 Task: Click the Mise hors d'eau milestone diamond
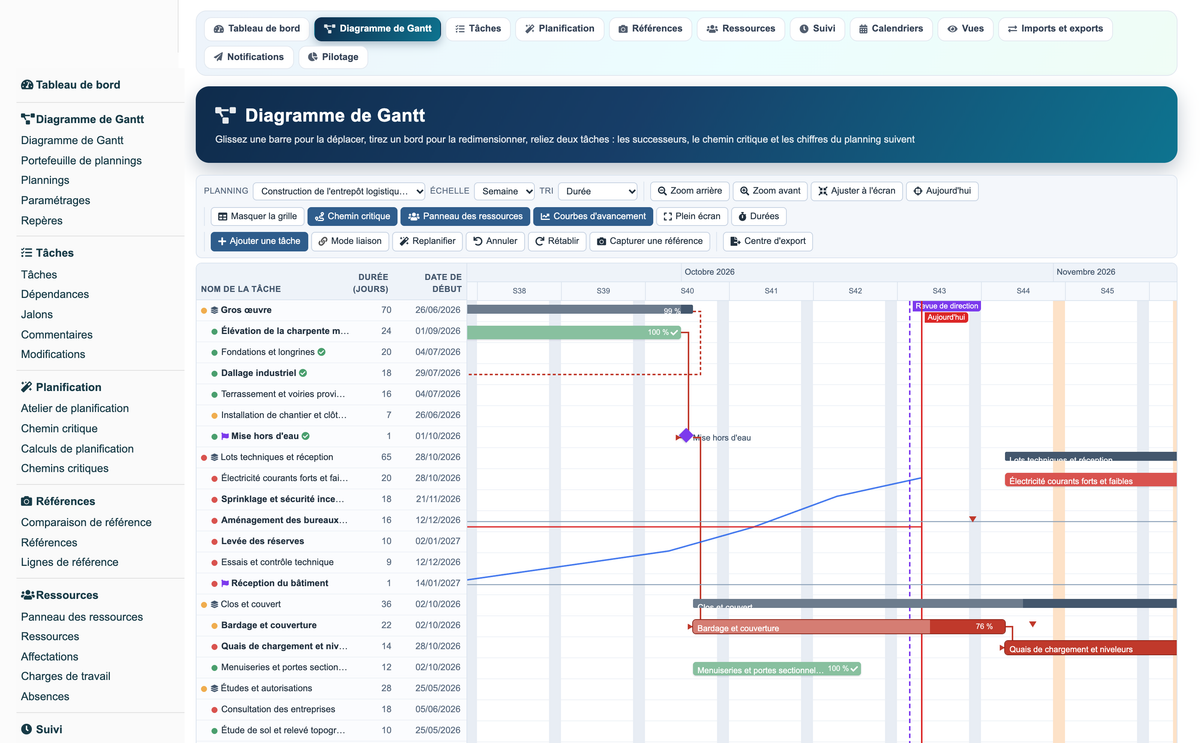pos(686,436)
